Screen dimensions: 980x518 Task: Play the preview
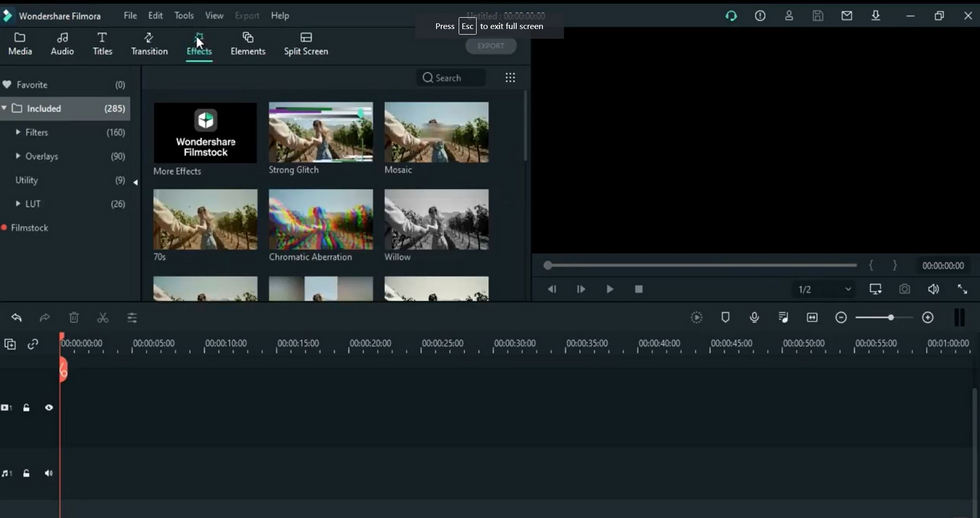(610, 289)
